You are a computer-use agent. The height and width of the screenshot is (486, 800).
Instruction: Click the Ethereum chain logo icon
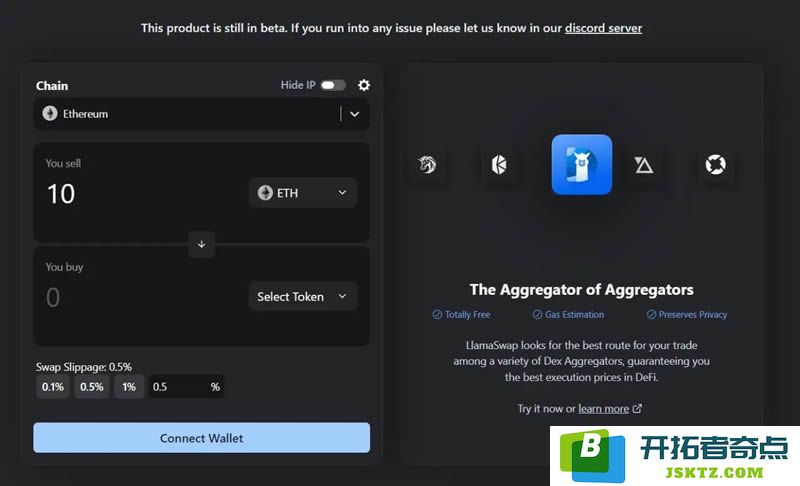pyautogui.click(x=50, y=113)
